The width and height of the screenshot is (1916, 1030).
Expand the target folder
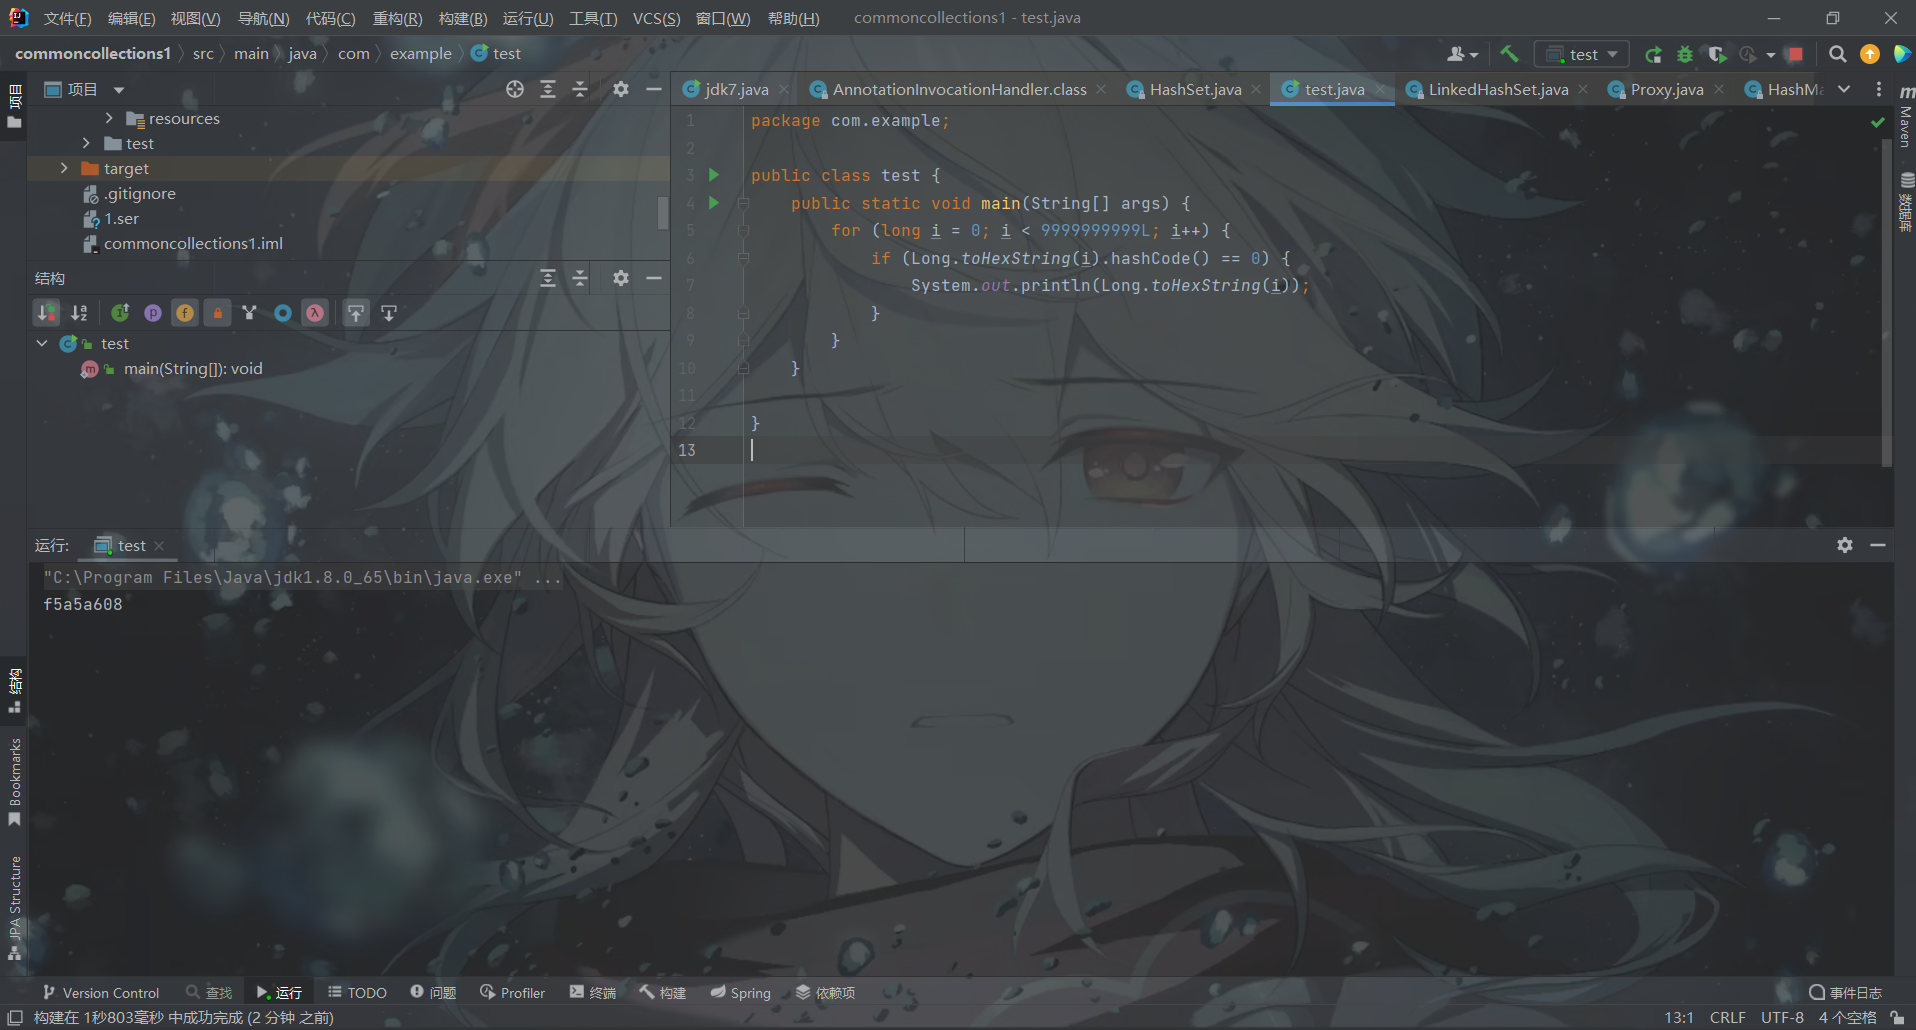(64, 168)
